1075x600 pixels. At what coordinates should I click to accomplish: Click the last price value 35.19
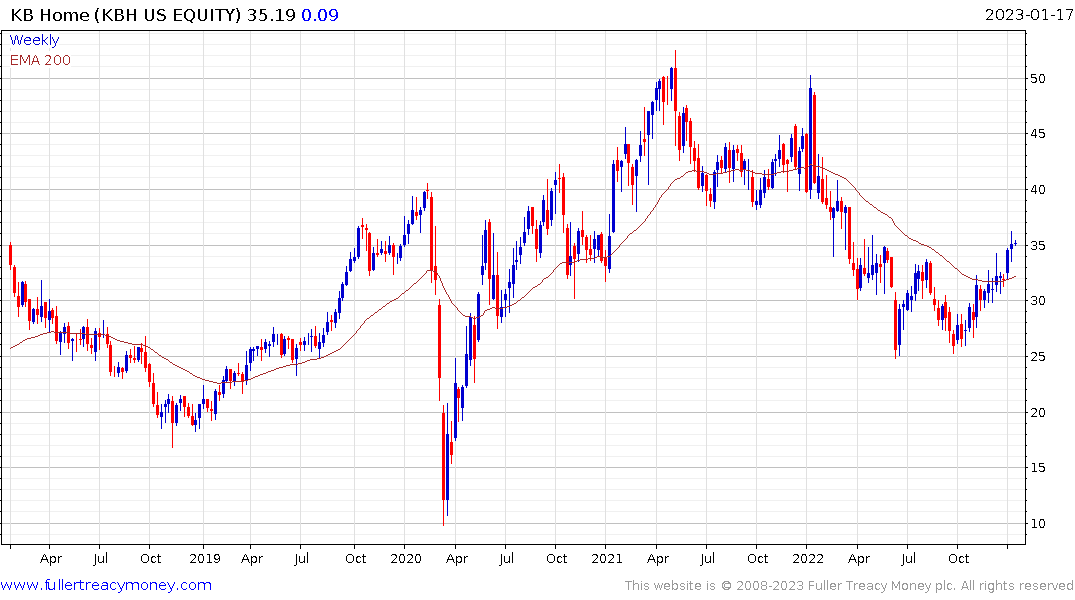271,15
